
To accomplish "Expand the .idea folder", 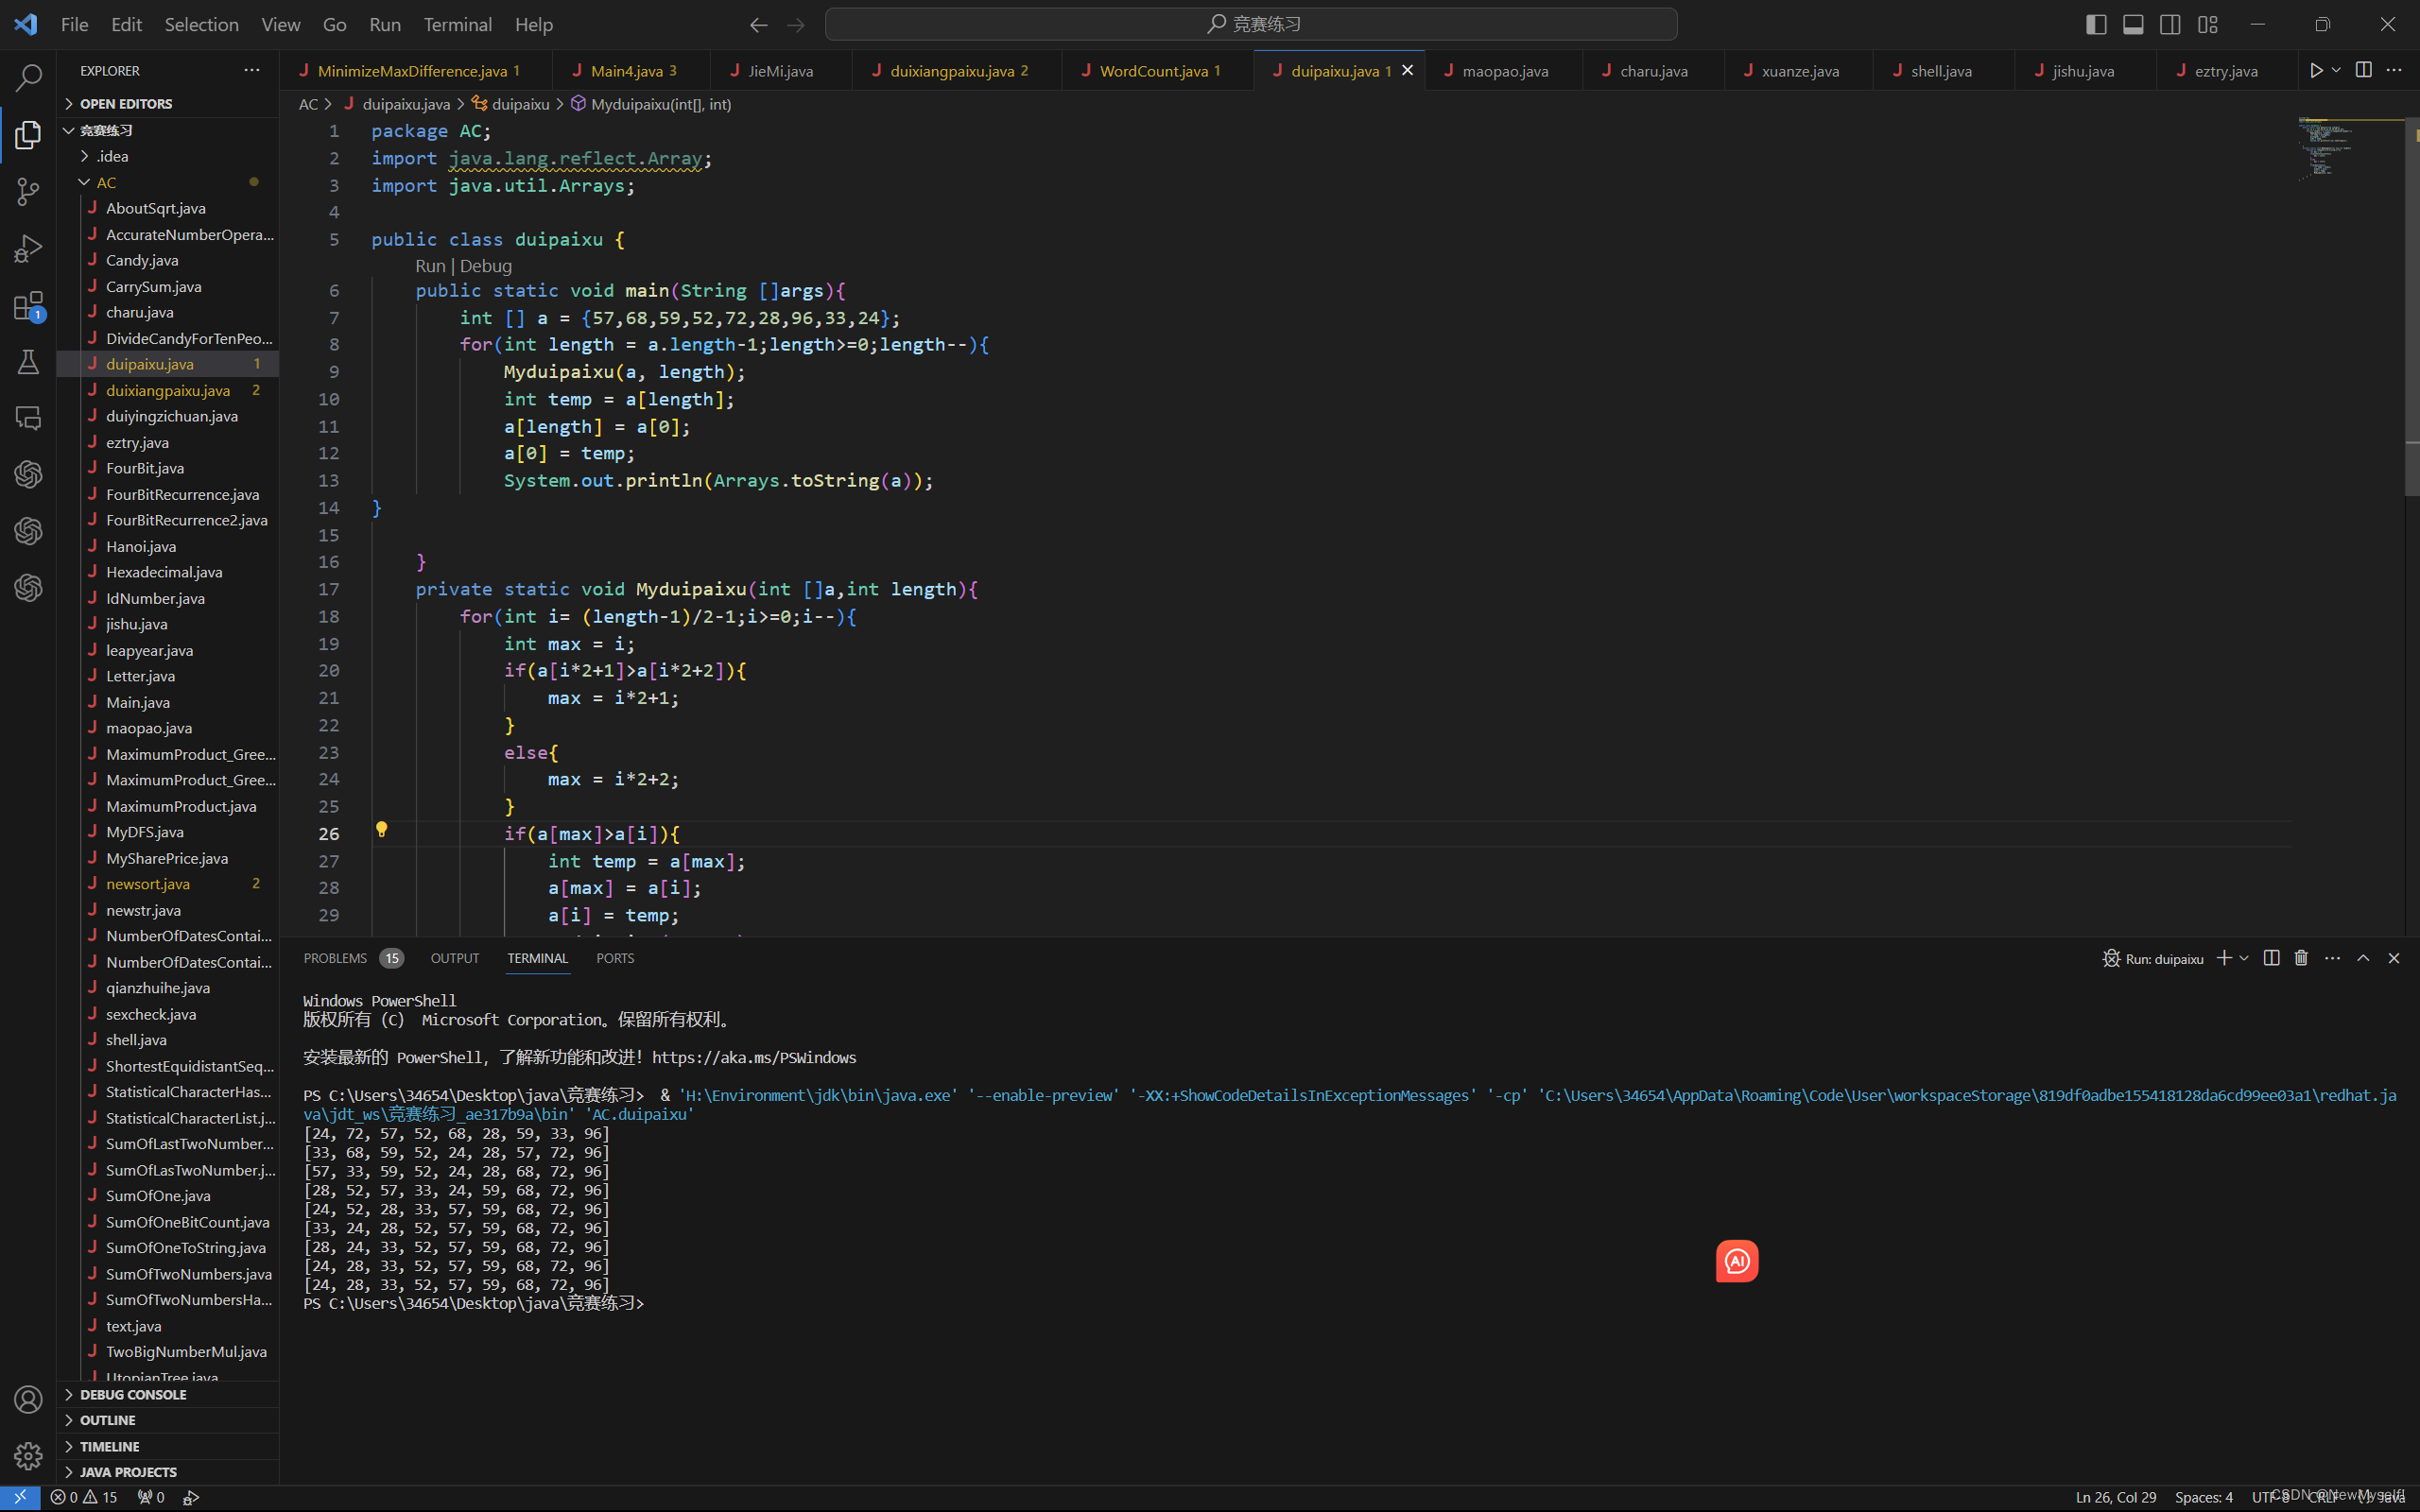I will [x=112, y=156].
